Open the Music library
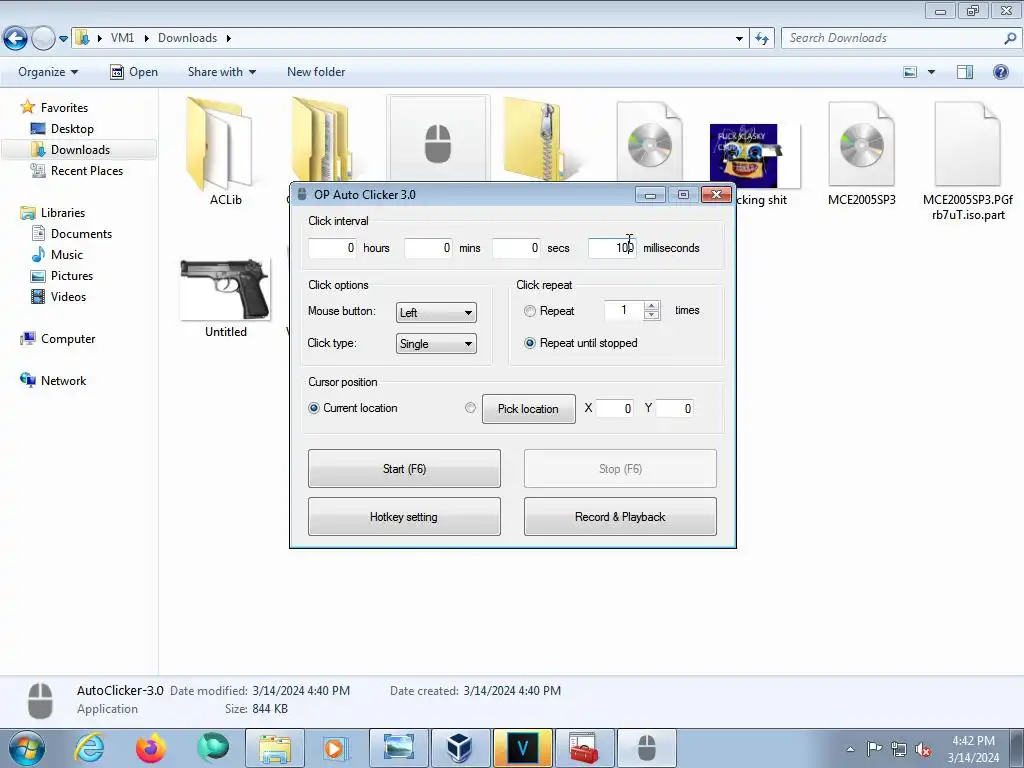 click(67, 255)
